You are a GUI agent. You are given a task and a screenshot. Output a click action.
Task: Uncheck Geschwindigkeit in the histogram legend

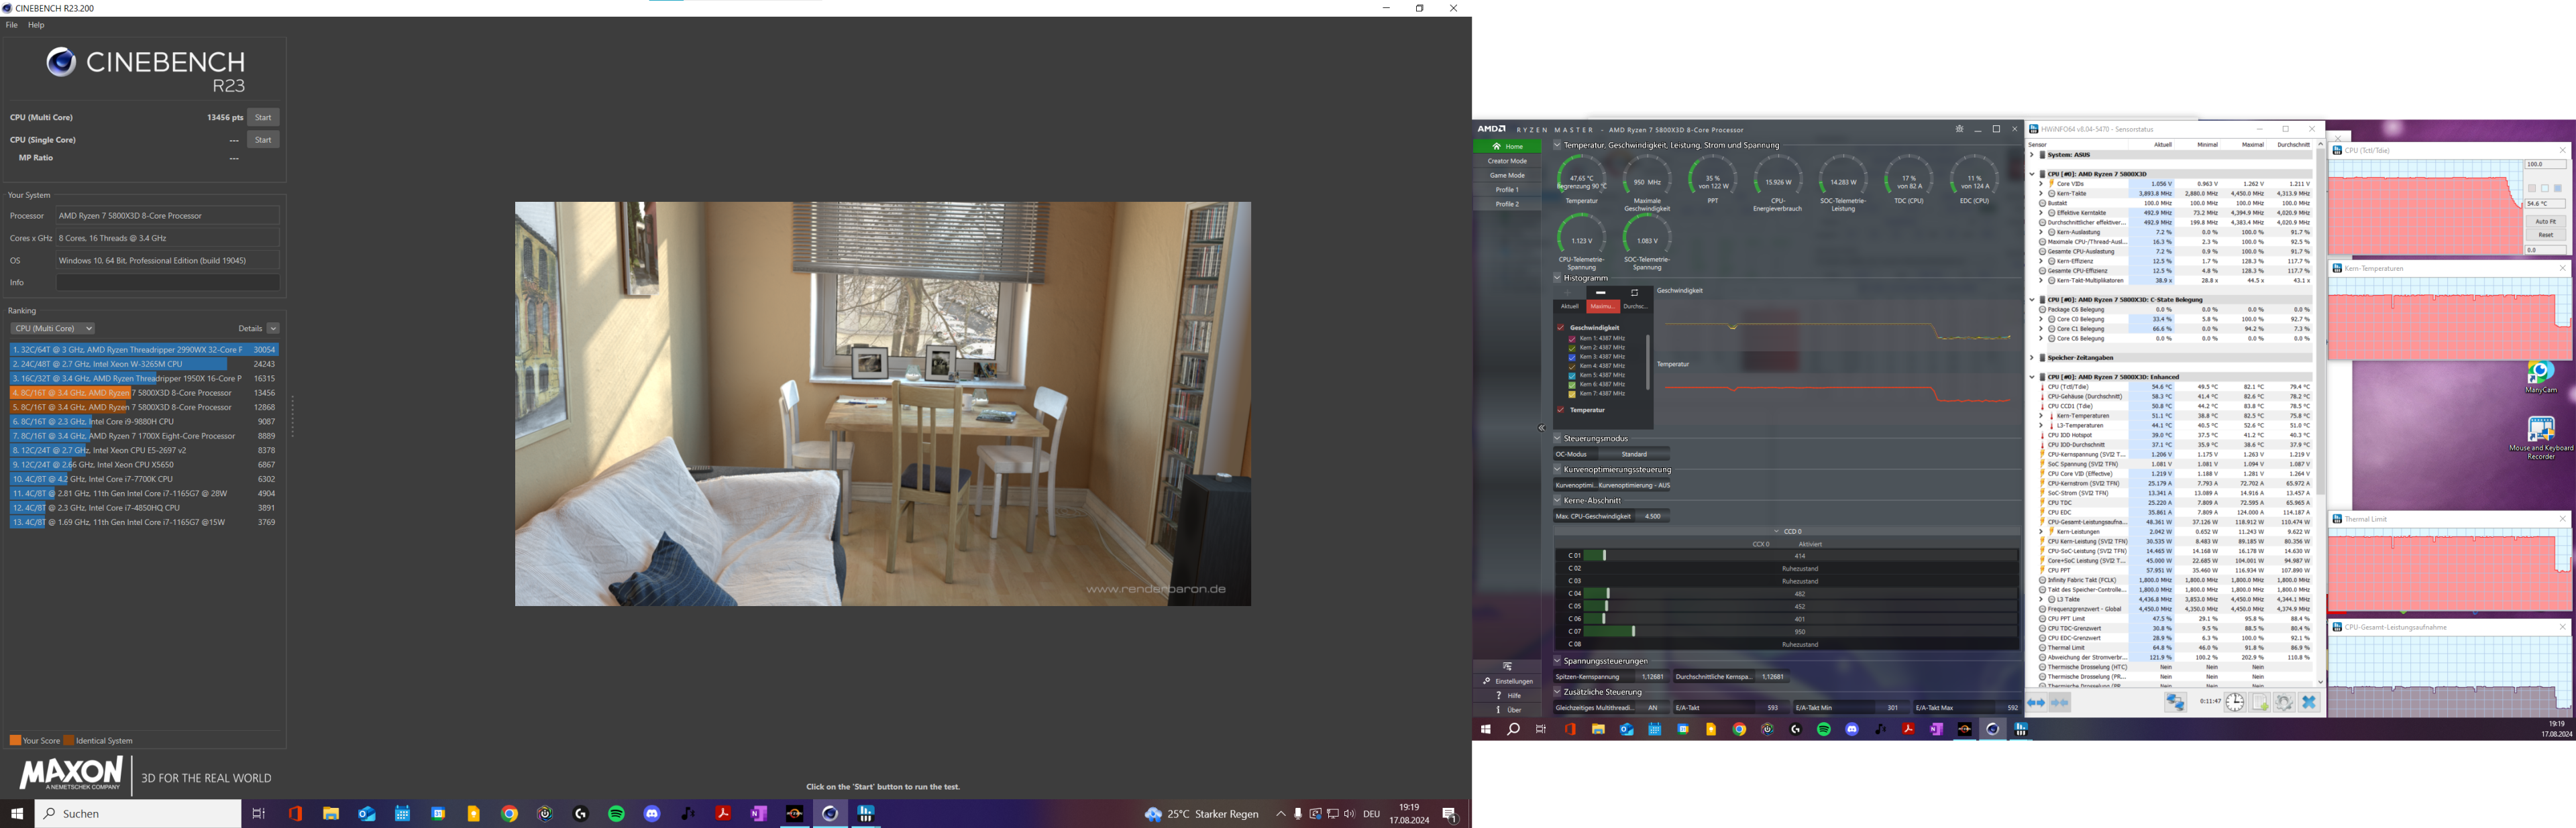pos(1560,328)
